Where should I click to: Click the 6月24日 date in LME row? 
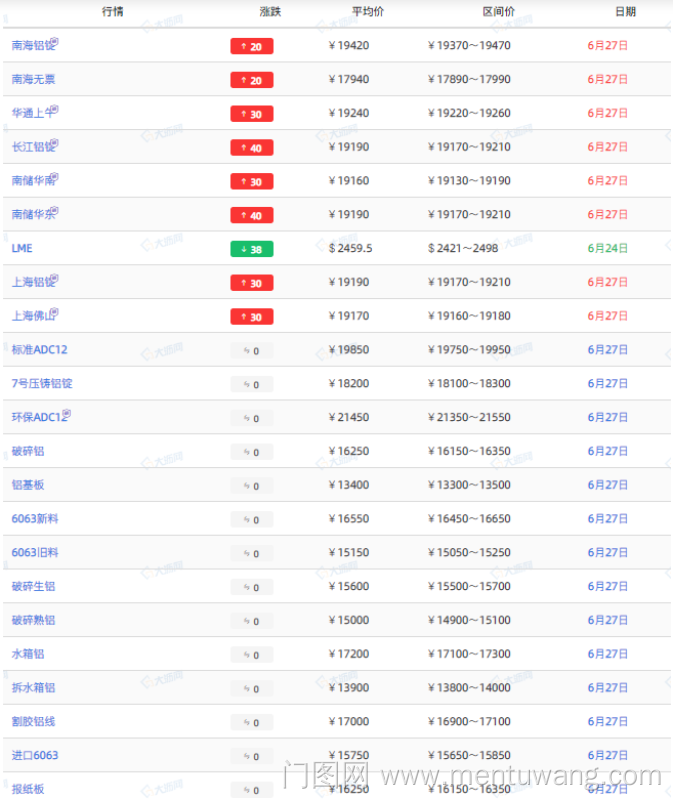click(608, 248)
